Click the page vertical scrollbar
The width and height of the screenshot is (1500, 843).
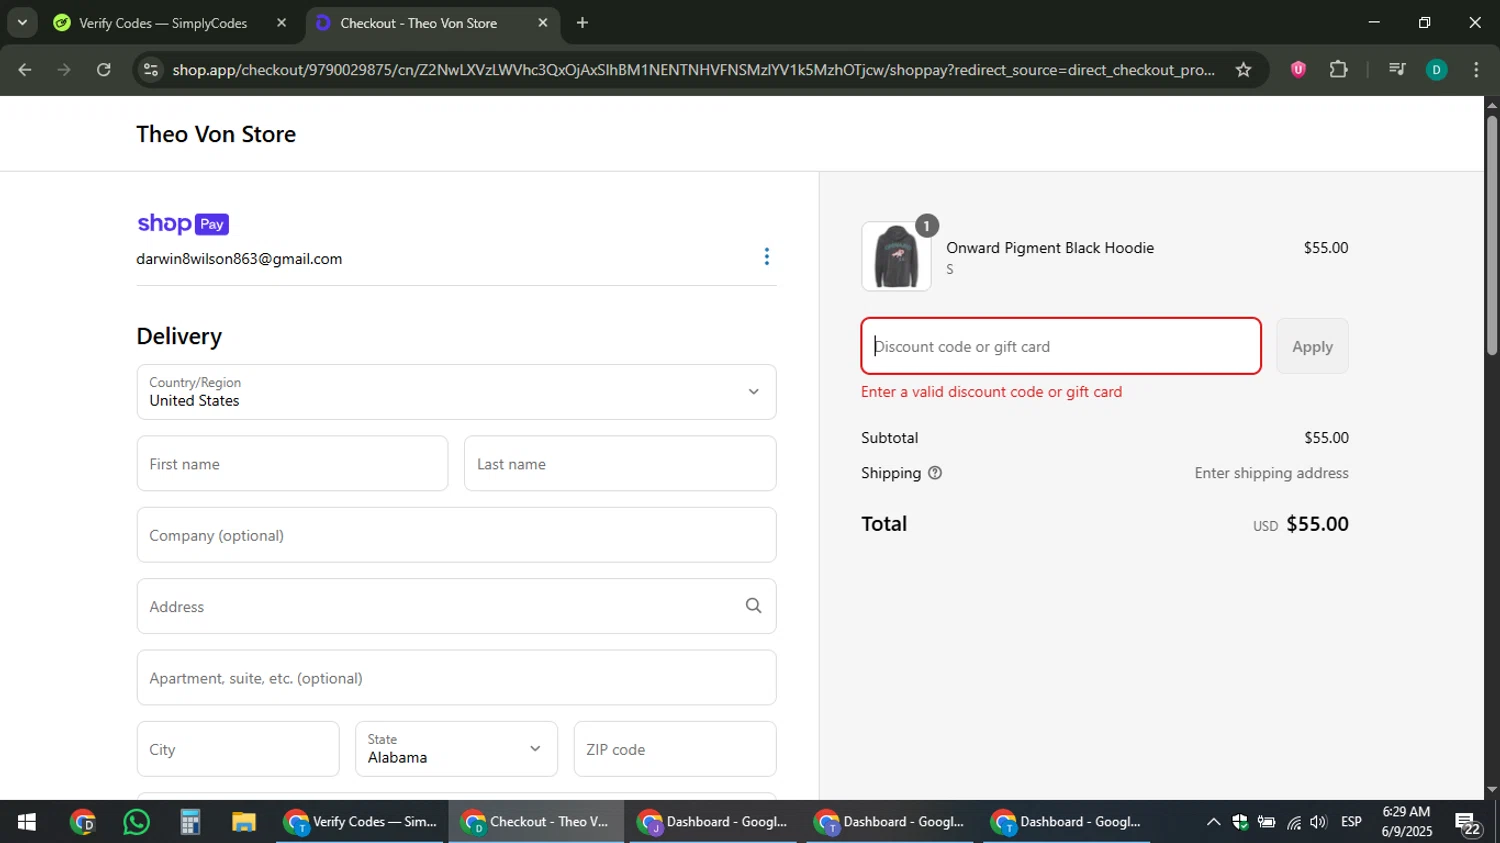(x=1492, y=235)
